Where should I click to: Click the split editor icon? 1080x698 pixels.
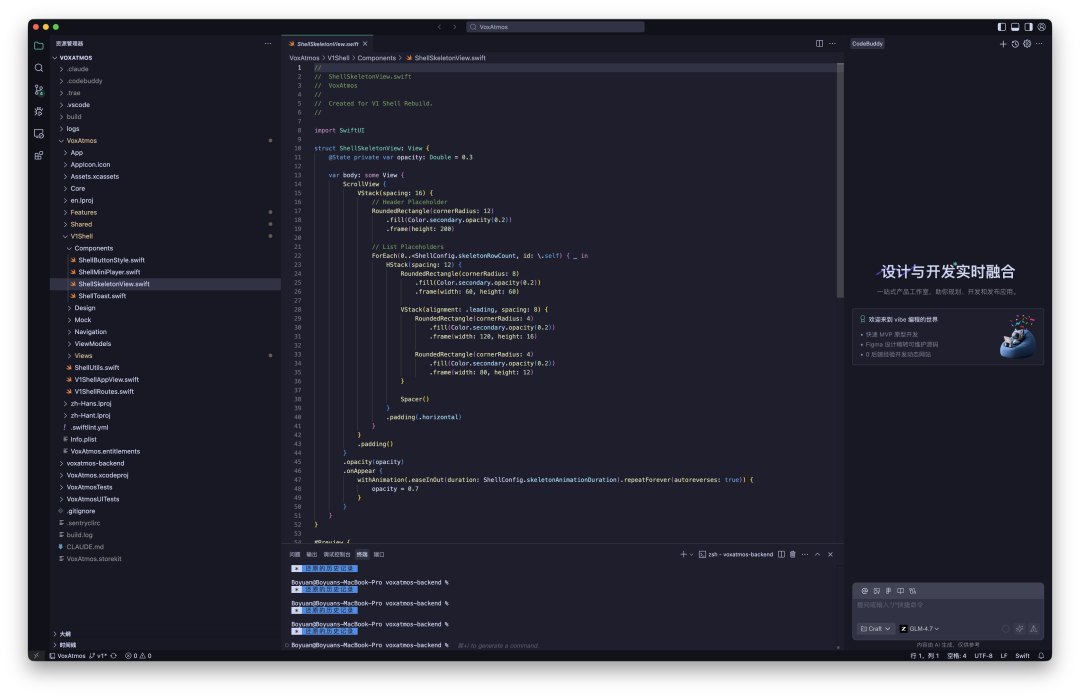coord(819,44)
